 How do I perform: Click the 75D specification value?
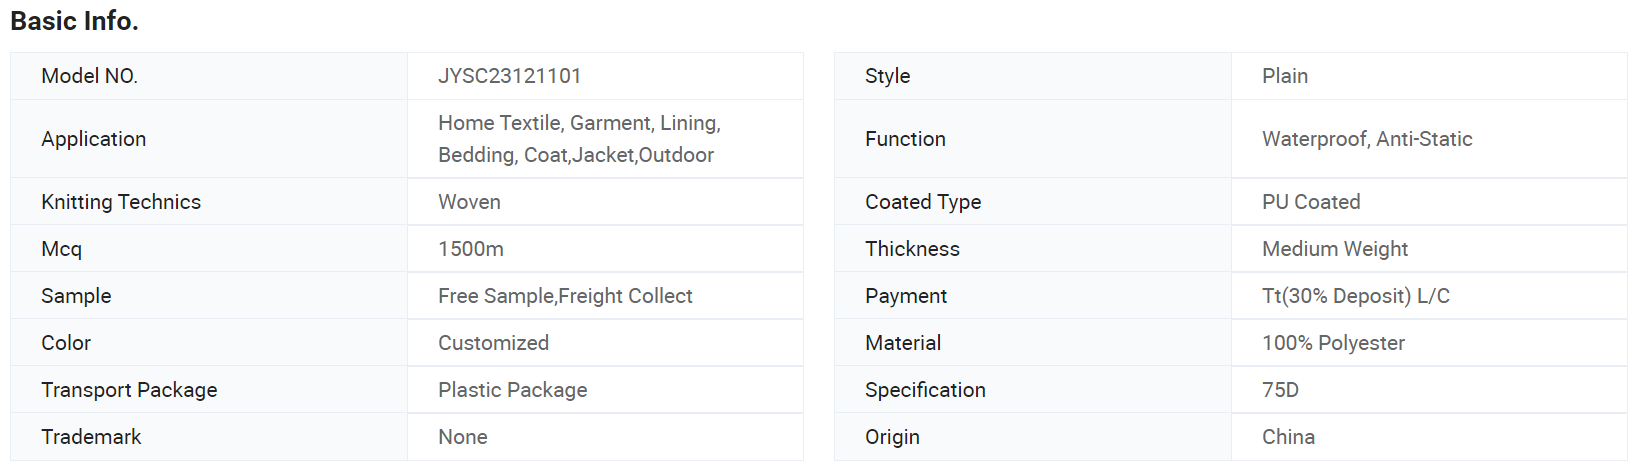[1280, 390]
